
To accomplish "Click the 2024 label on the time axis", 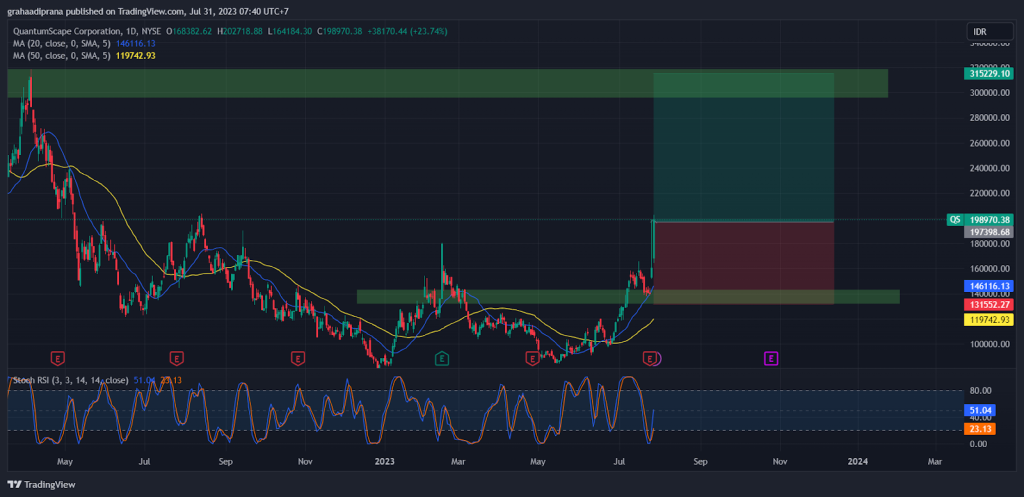I will pyautogui.click(x=857, y=461).
